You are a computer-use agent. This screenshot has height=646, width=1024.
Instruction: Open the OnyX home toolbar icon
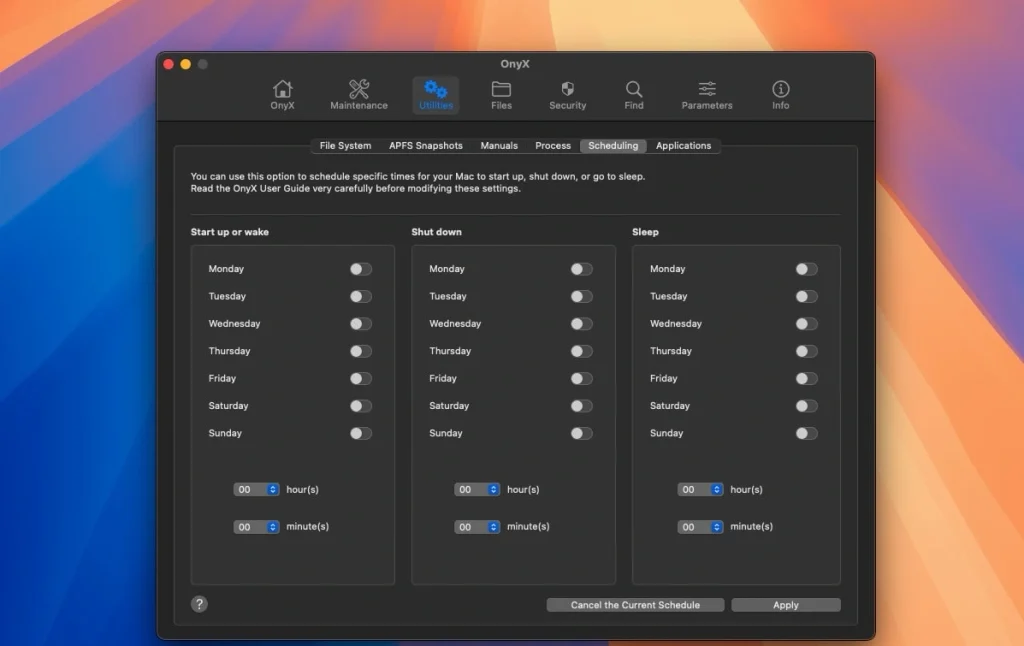click(x=282, y=95)
